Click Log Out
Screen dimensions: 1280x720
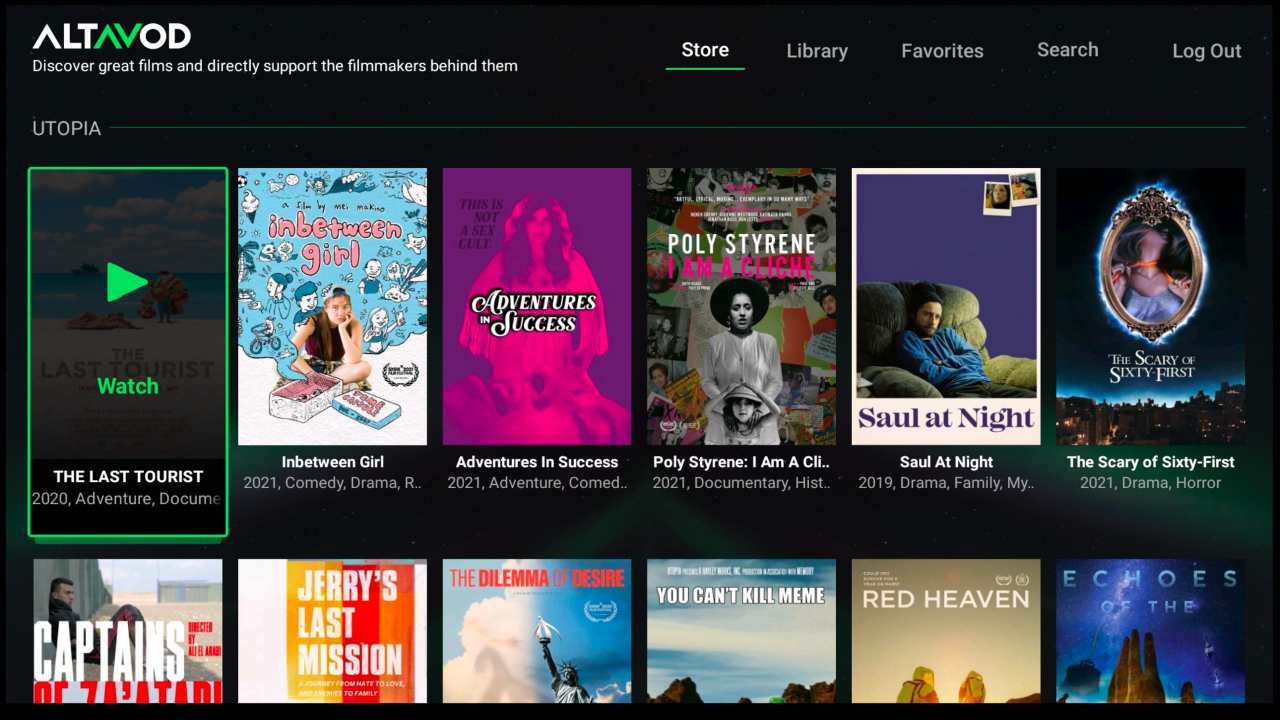coord(1206,51)
